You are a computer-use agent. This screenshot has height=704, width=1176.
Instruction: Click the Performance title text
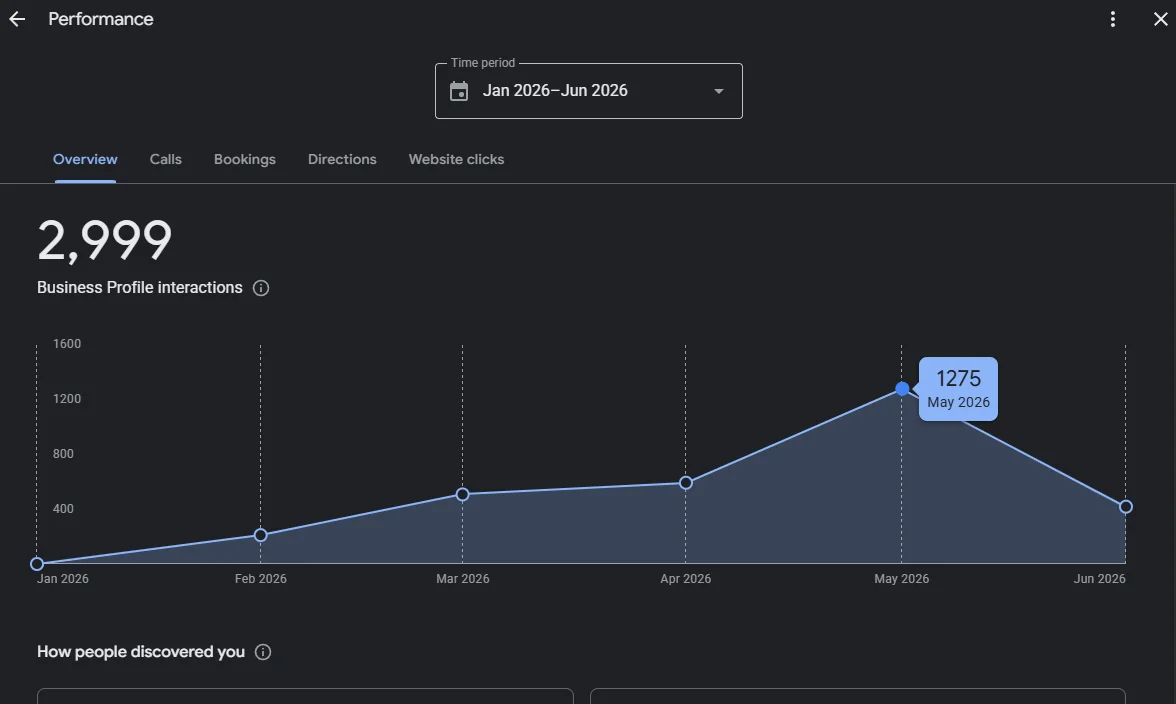(100, 19)
